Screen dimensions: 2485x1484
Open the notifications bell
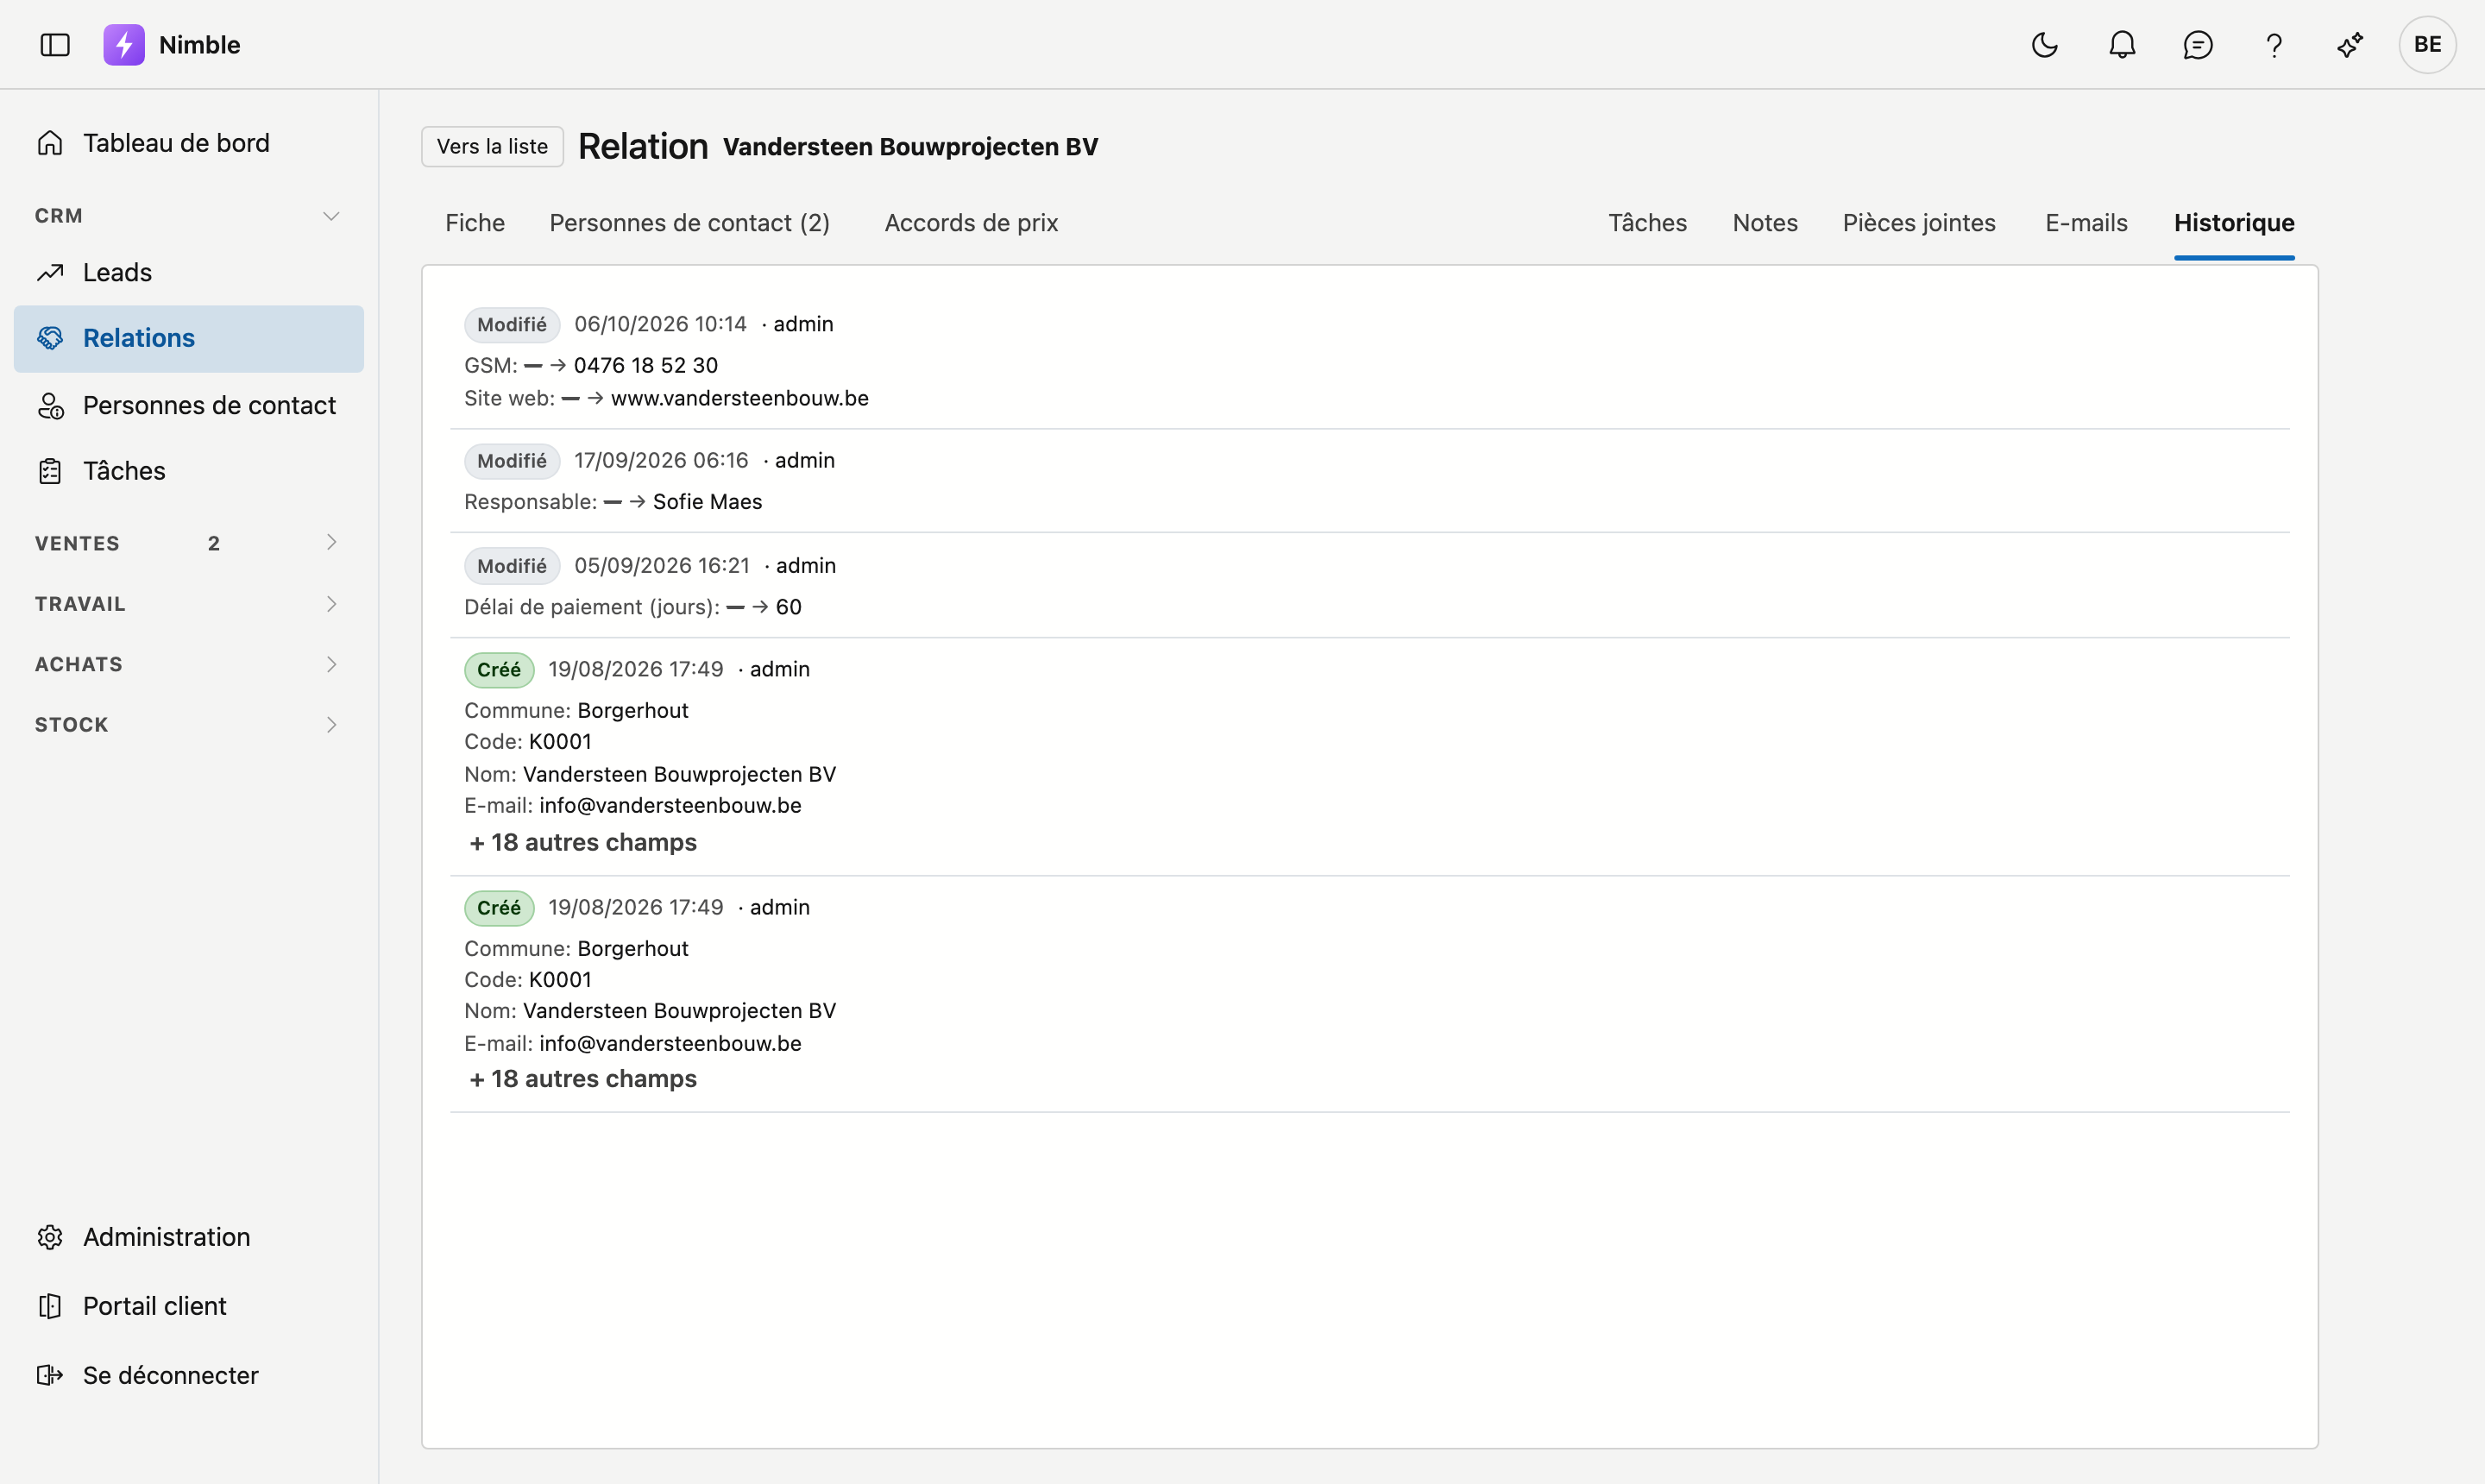pos(2122,45)
